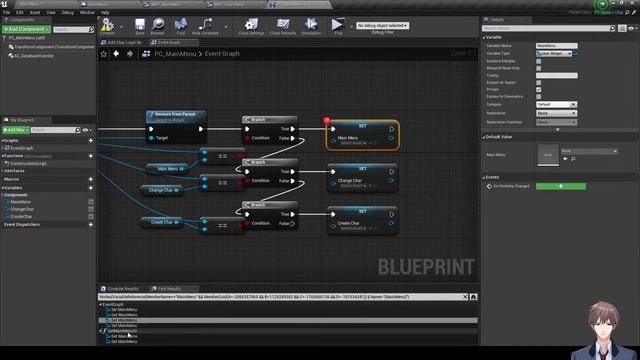The height and width of the screenshot is (360, 640).
Task: Collapse the Events section
Action: [484, 178]
